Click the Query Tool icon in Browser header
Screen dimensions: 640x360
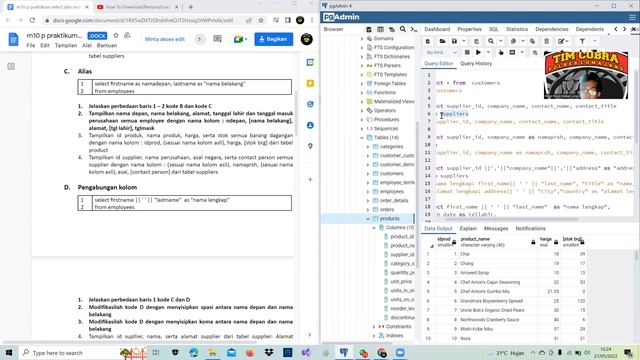[369, 29]
